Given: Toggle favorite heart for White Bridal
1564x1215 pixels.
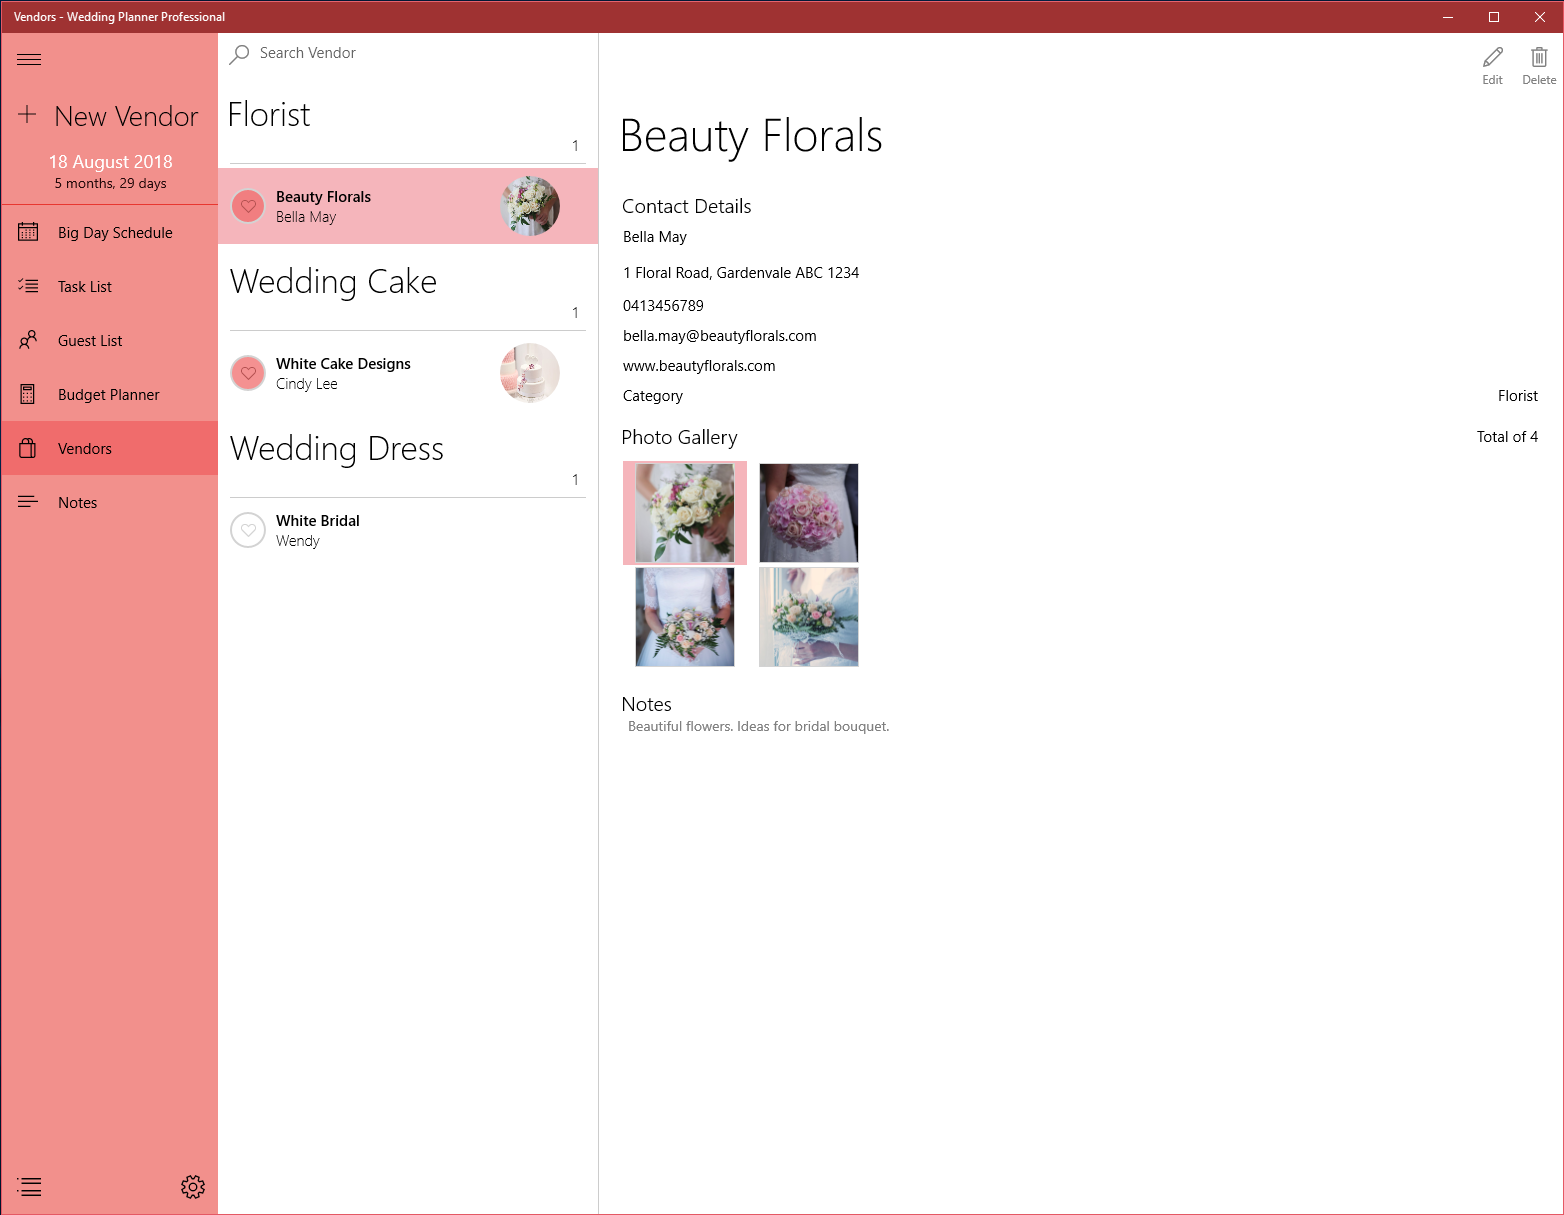Looking at the screenshot, I should coord(248,530).
